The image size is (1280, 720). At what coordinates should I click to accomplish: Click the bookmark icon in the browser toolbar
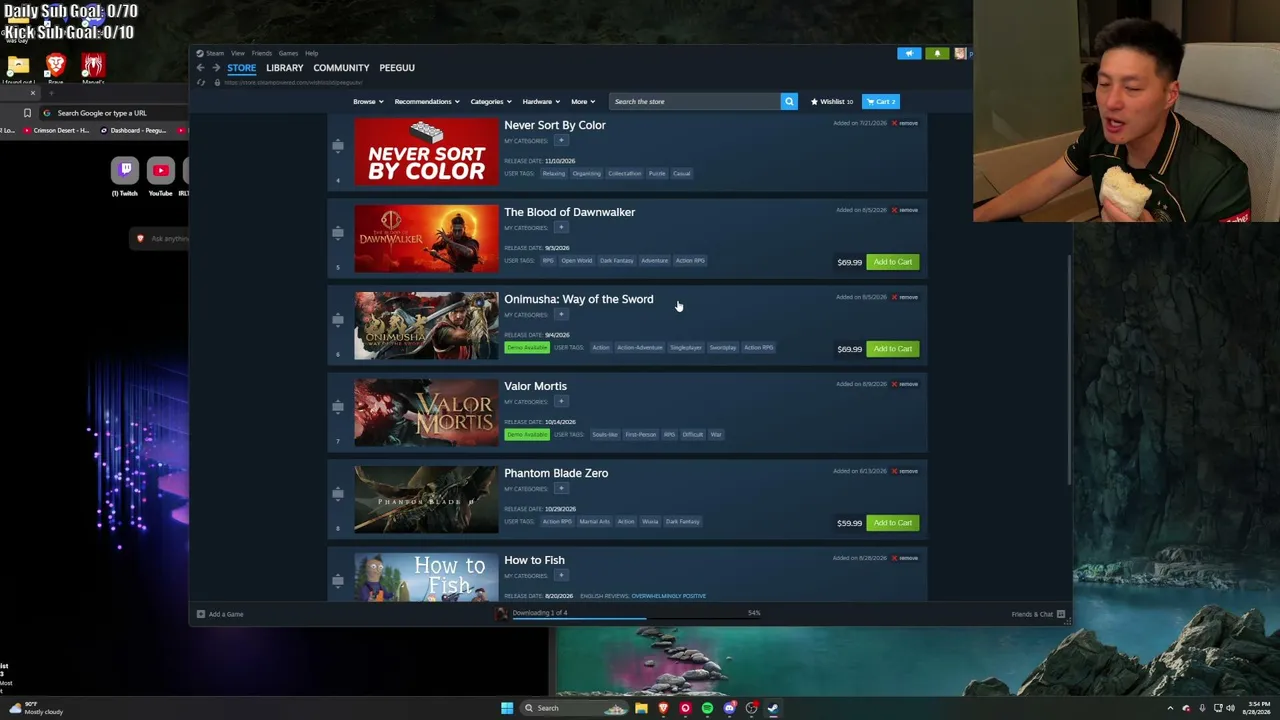coord(27,113)
